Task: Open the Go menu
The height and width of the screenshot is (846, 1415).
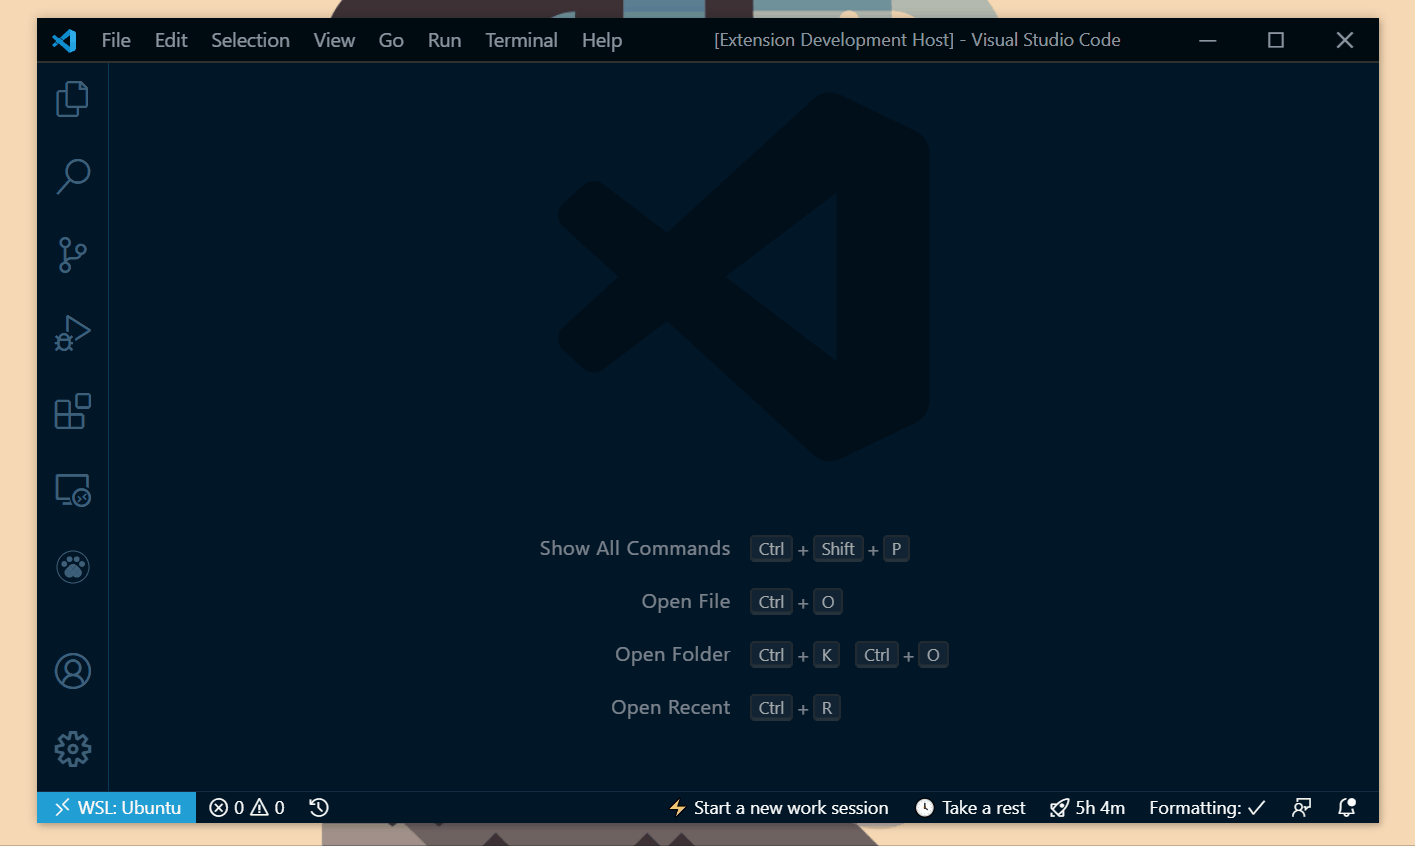Action: pos(391,40)
